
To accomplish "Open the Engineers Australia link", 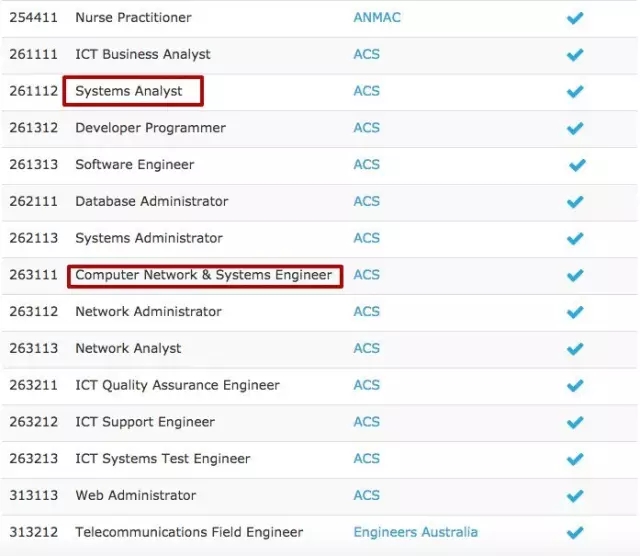I will (415, 532).
